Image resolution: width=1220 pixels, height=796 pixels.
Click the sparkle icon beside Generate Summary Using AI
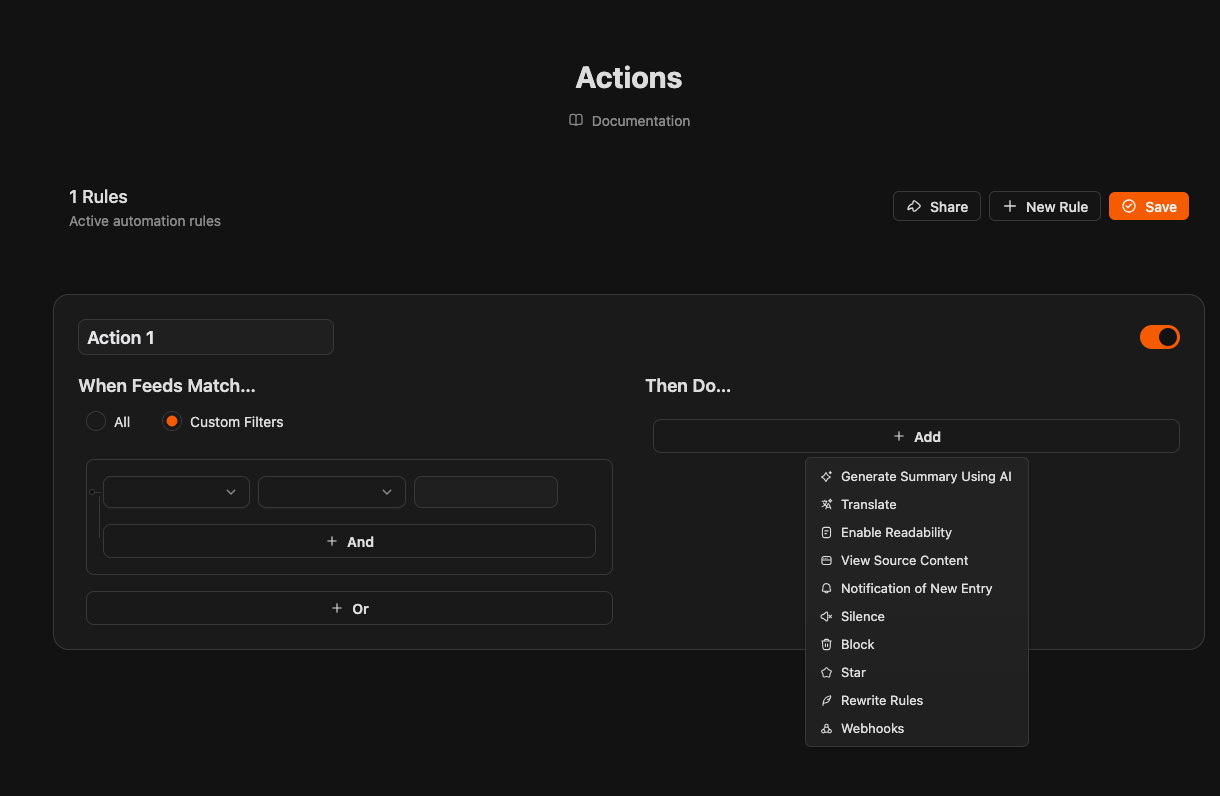point(826,477)
